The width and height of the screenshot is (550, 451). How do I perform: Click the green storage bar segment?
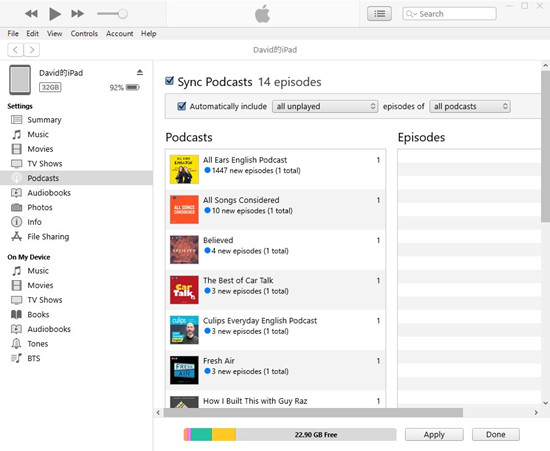[x=201, y=435]
